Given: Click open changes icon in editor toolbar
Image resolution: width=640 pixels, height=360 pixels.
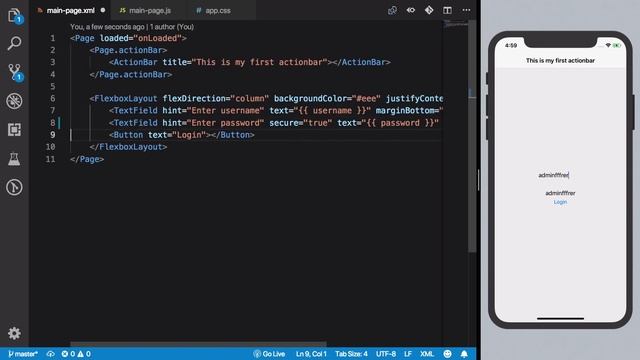Looking at the screenshot, I should coord(392,10).
